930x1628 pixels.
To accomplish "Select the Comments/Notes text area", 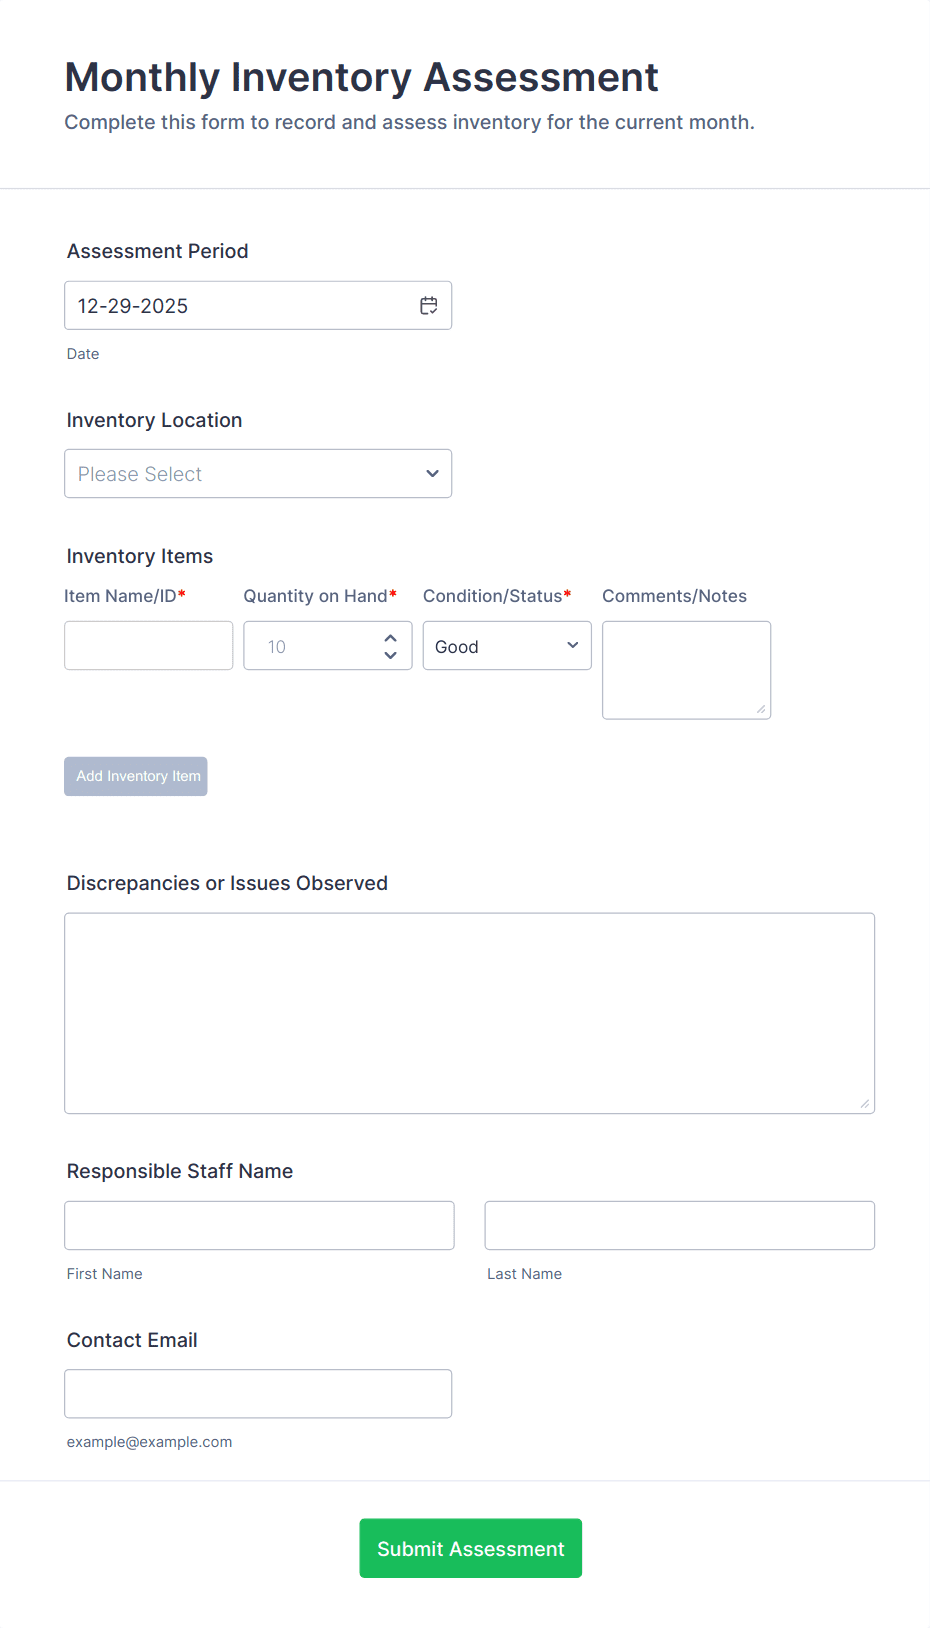I will (x=686, y=668).
